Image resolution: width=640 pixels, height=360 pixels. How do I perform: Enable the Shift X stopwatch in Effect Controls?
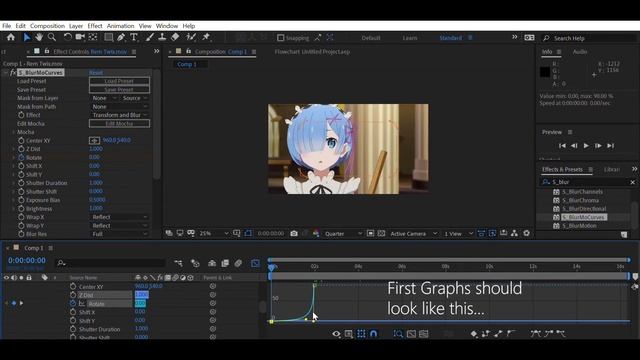click(x=21, y=166)
